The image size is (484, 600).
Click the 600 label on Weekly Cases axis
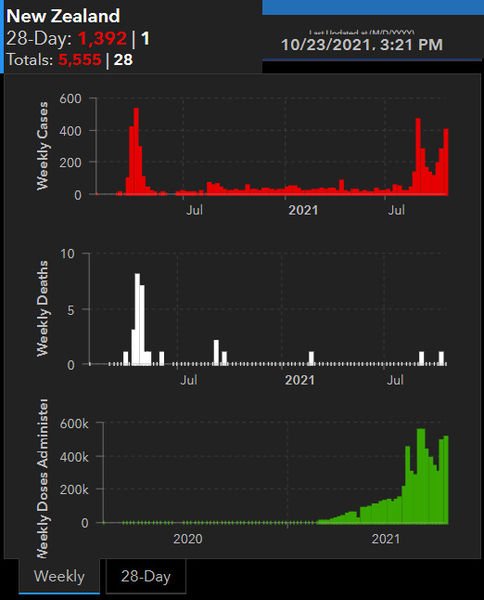pyautogui.click(x=70, y=99)
